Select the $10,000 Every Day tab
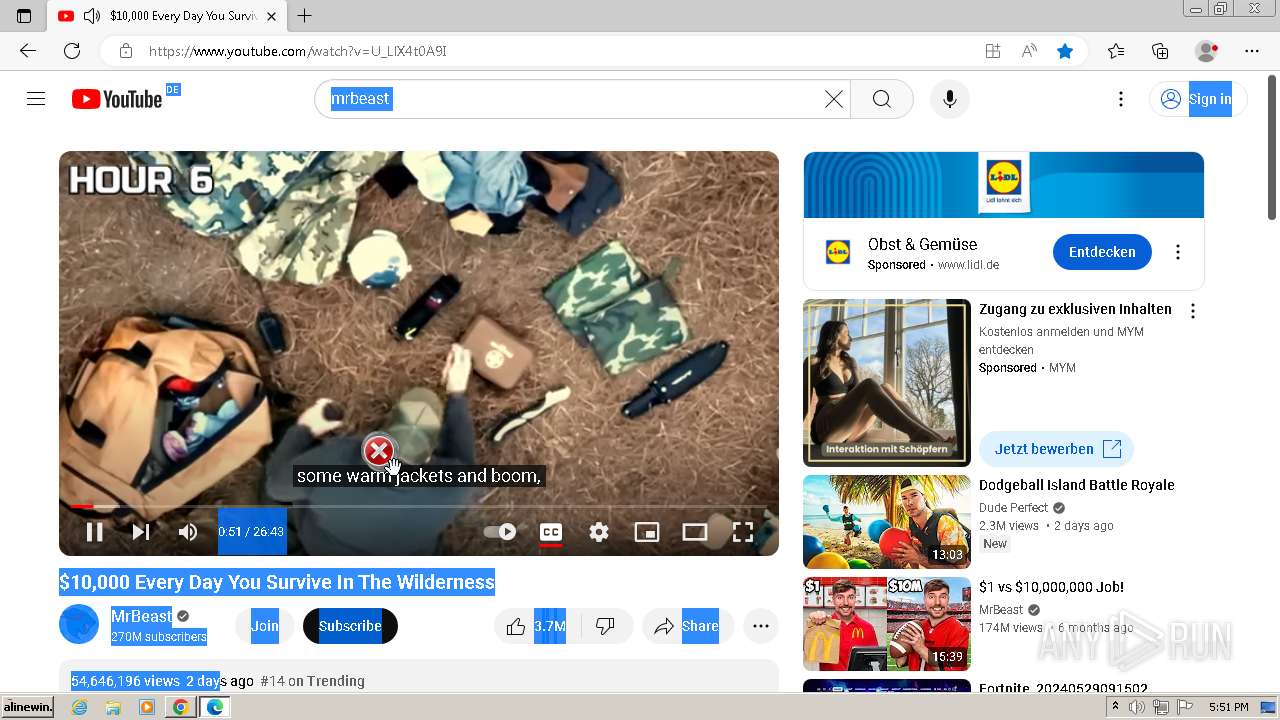 167,16
